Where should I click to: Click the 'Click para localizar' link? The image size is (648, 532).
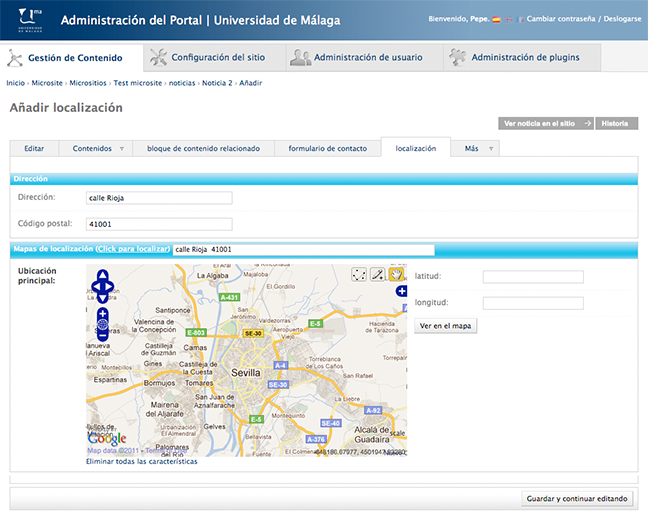pos(133,249)
